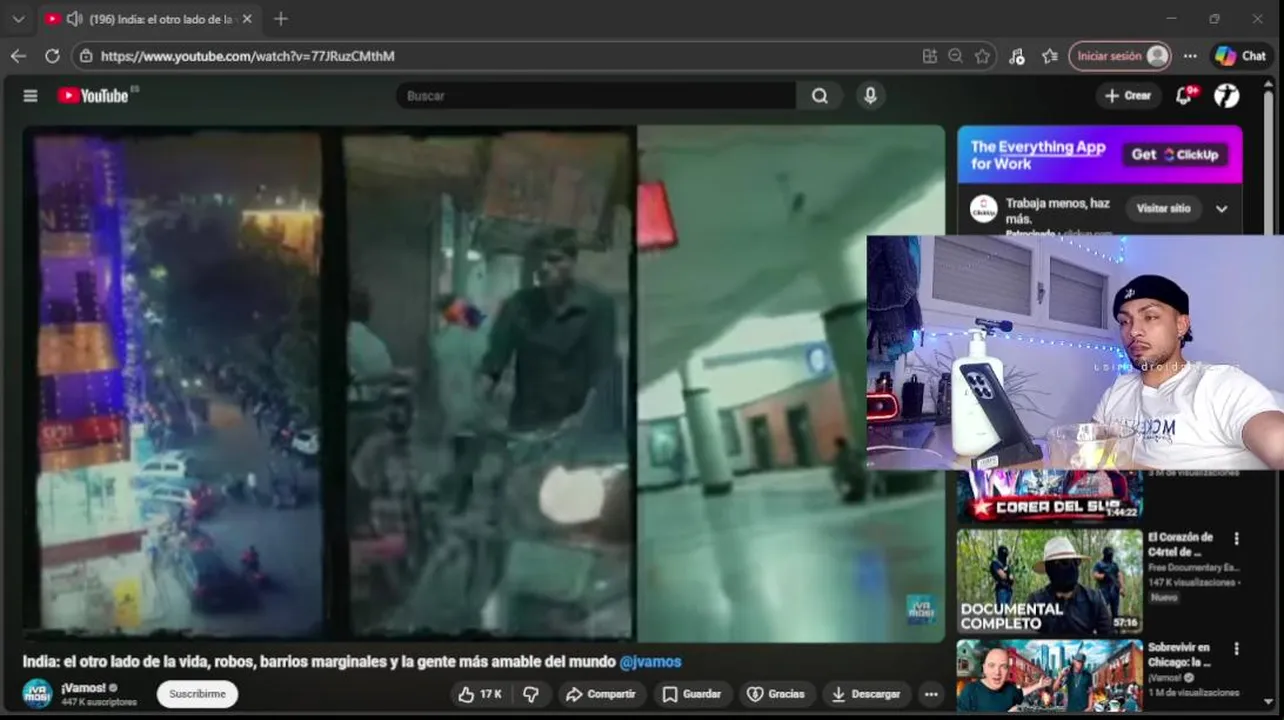Click Get ClickUp button in ad
The image size is (1284, 720).
(x=1175, y=155)
